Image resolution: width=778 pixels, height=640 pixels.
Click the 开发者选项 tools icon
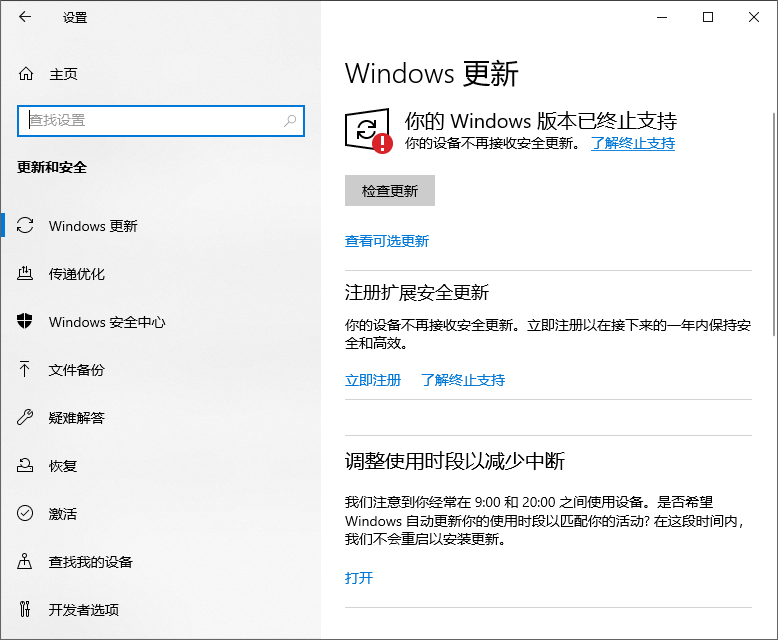click(25, 609)
